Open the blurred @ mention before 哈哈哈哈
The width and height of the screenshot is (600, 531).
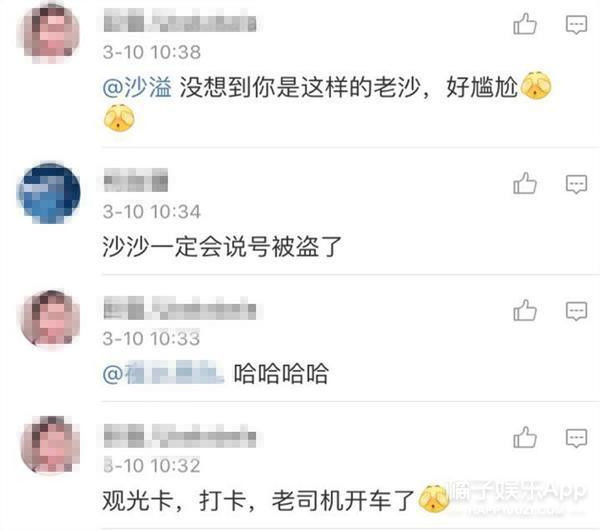point(163,373)
